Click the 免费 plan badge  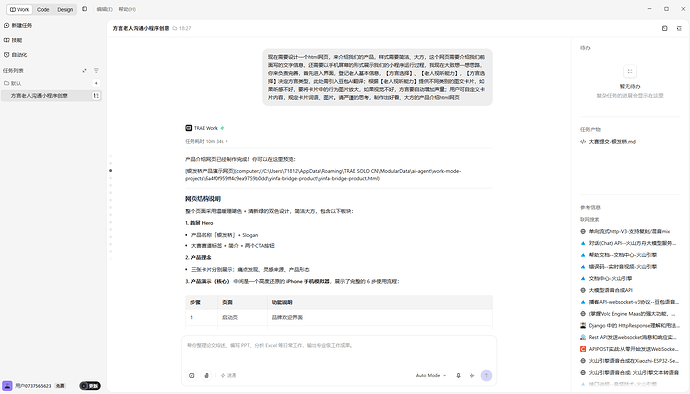point(60,386)
